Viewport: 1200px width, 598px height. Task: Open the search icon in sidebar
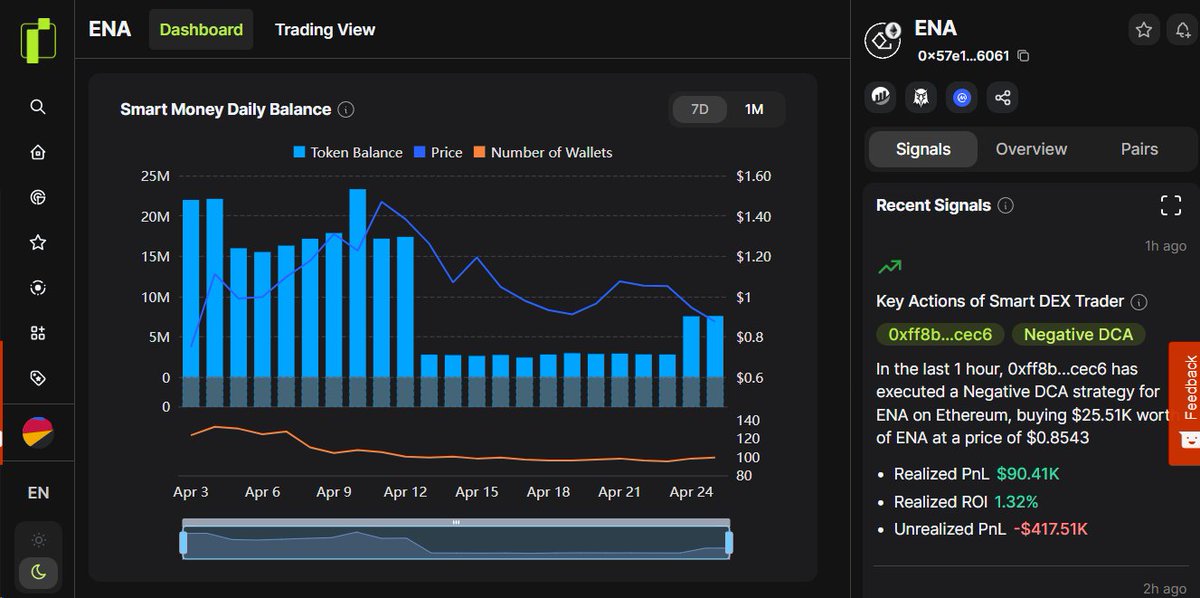pos(38,107)
